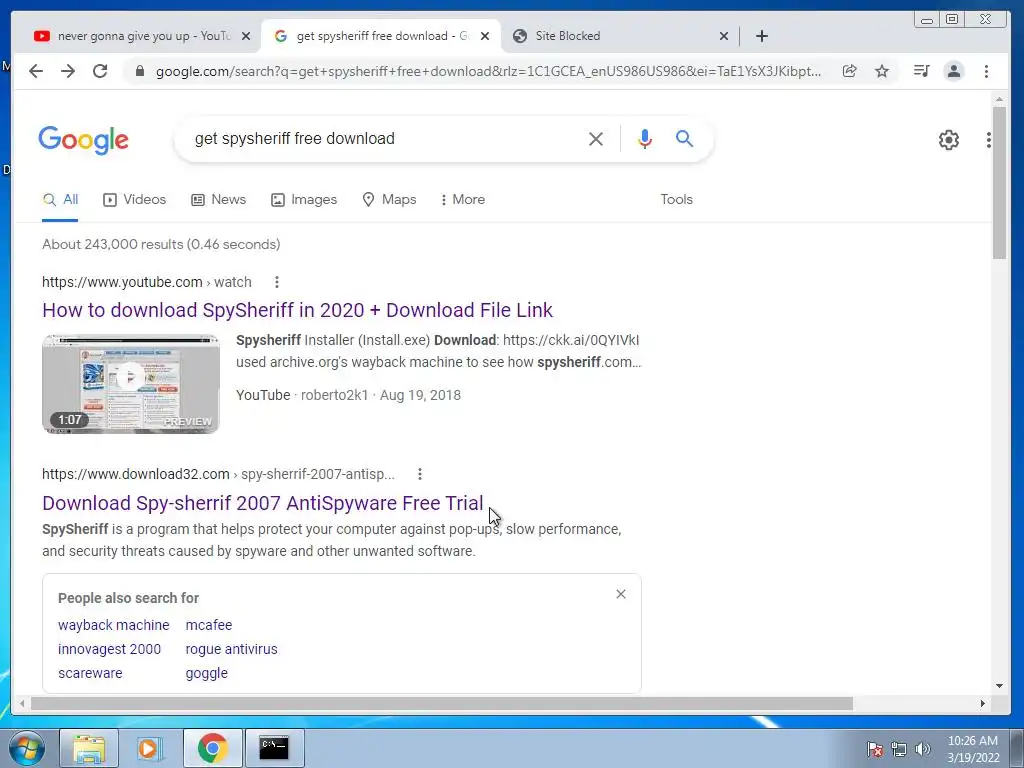Click in the Google search input field

click(x=385, y=138)
